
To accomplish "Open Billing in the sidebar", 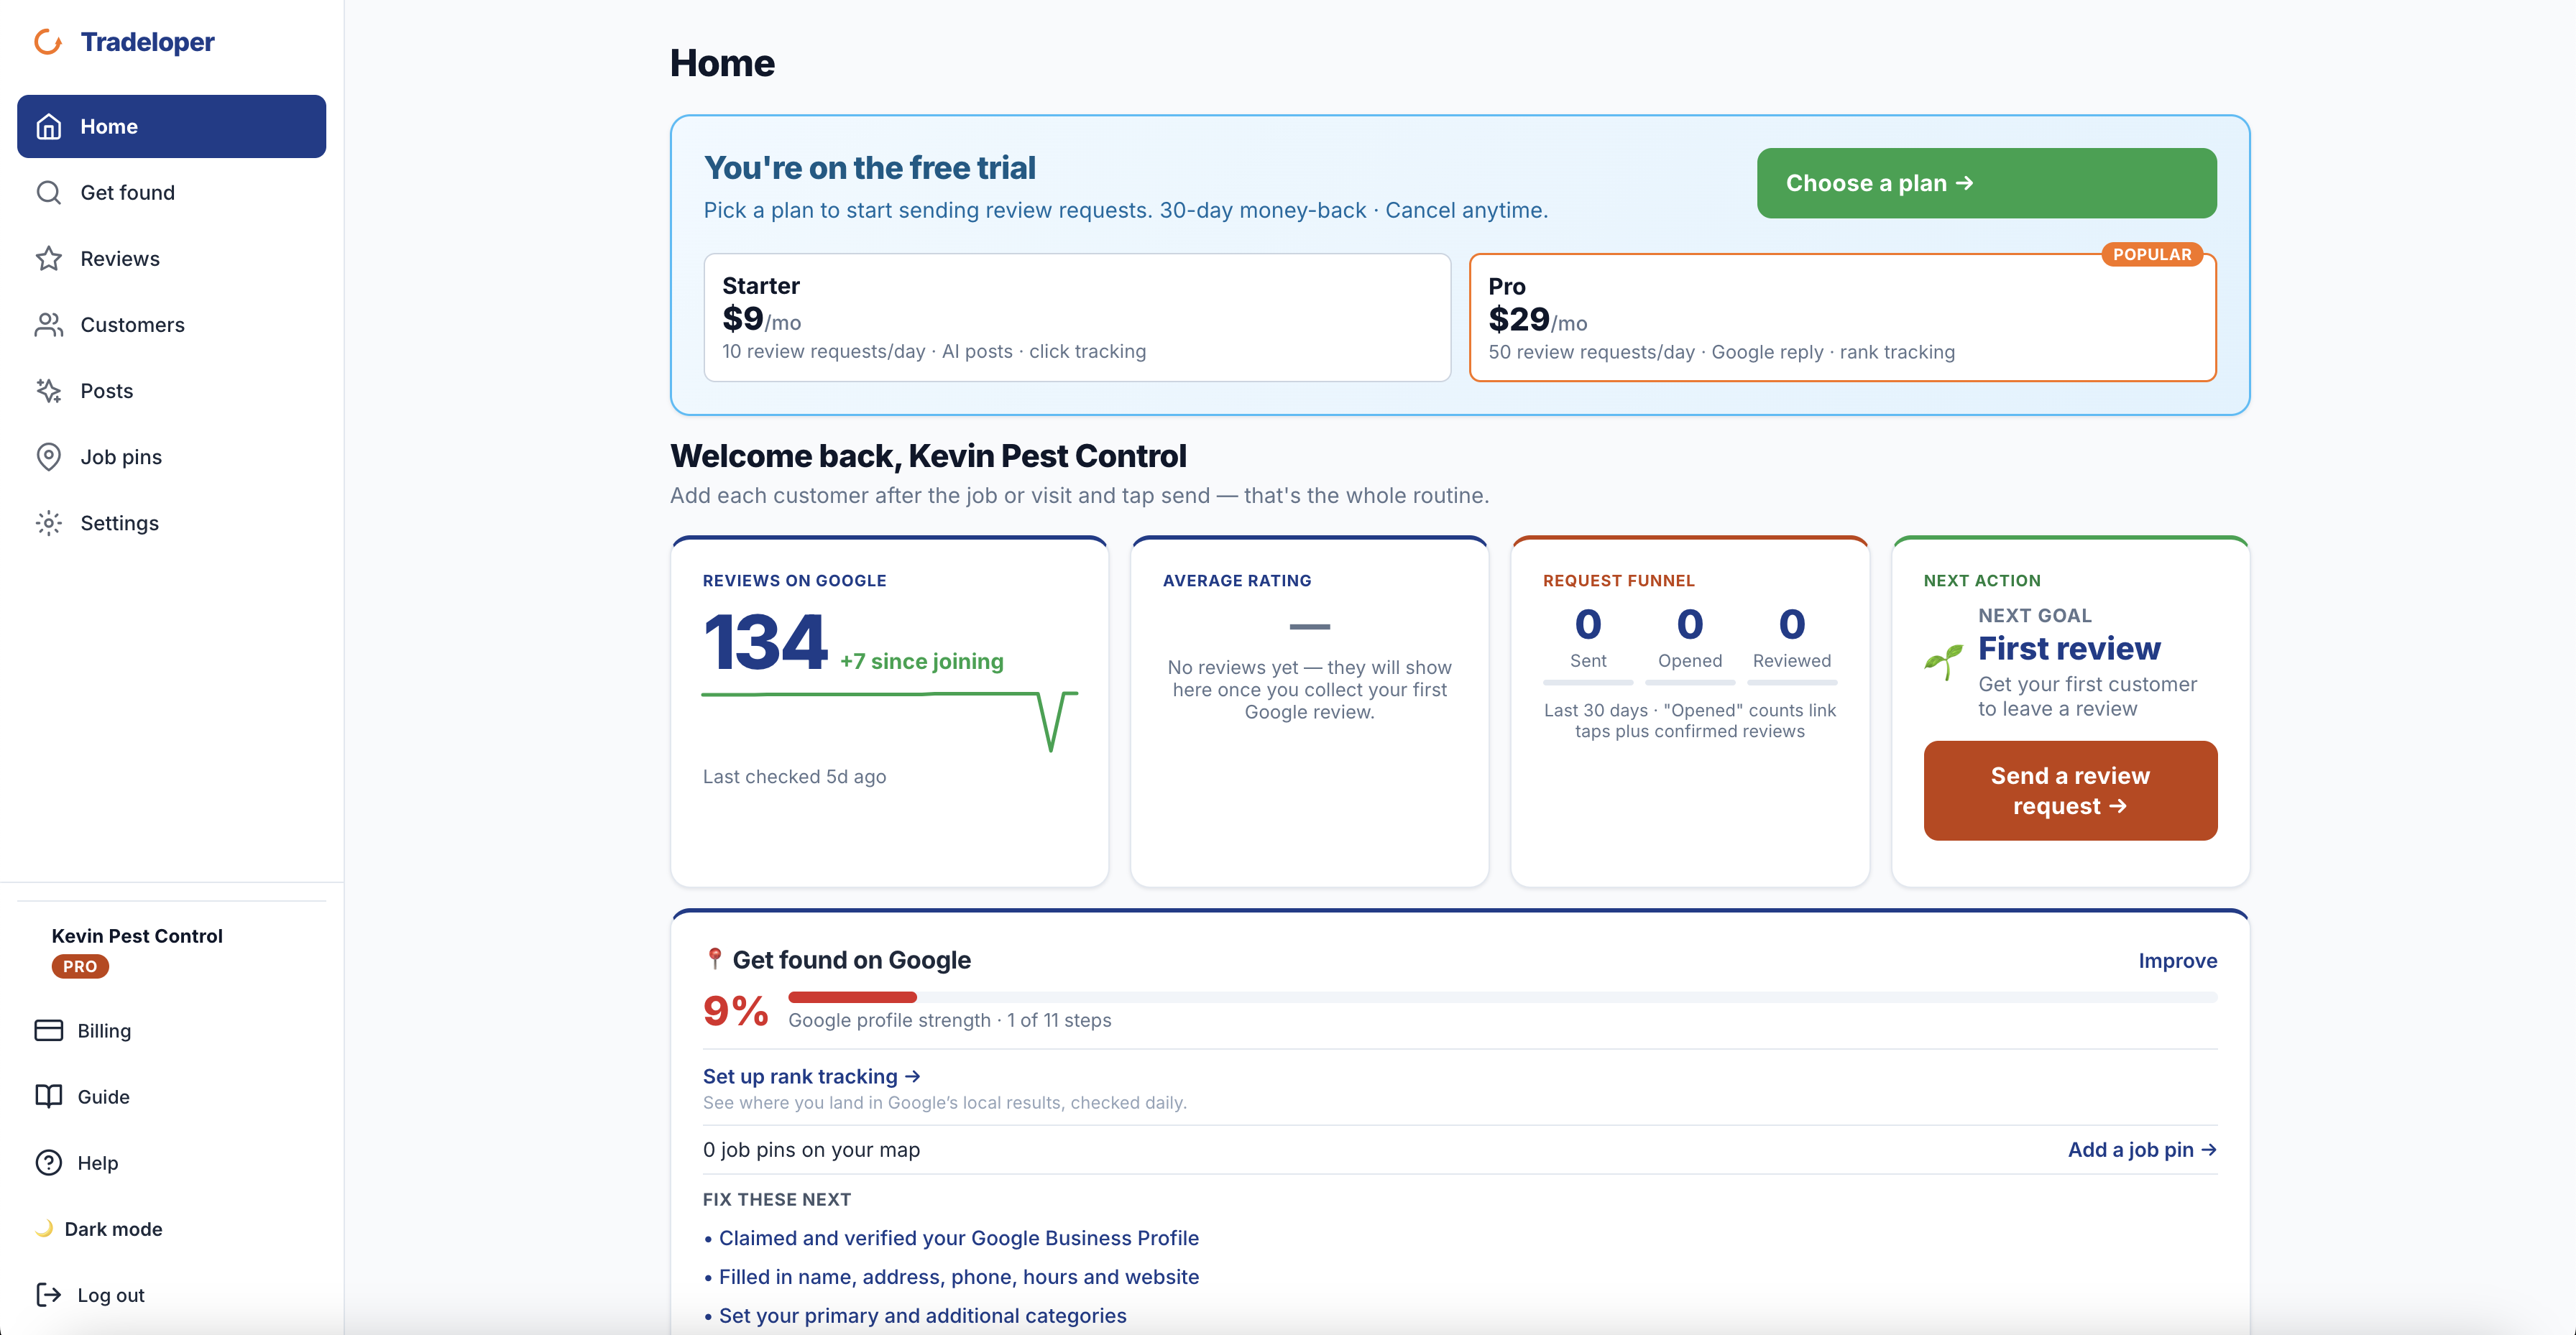I will [x=171, y=1031].
